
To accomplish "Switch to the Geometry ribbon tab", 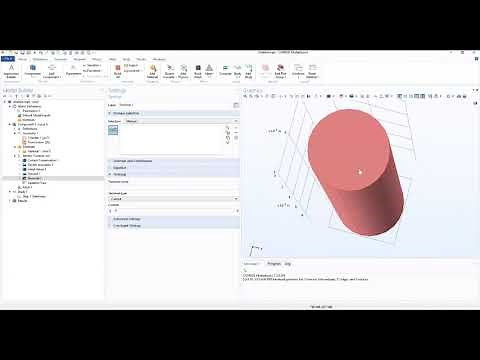I will click(x=61, y=59).
